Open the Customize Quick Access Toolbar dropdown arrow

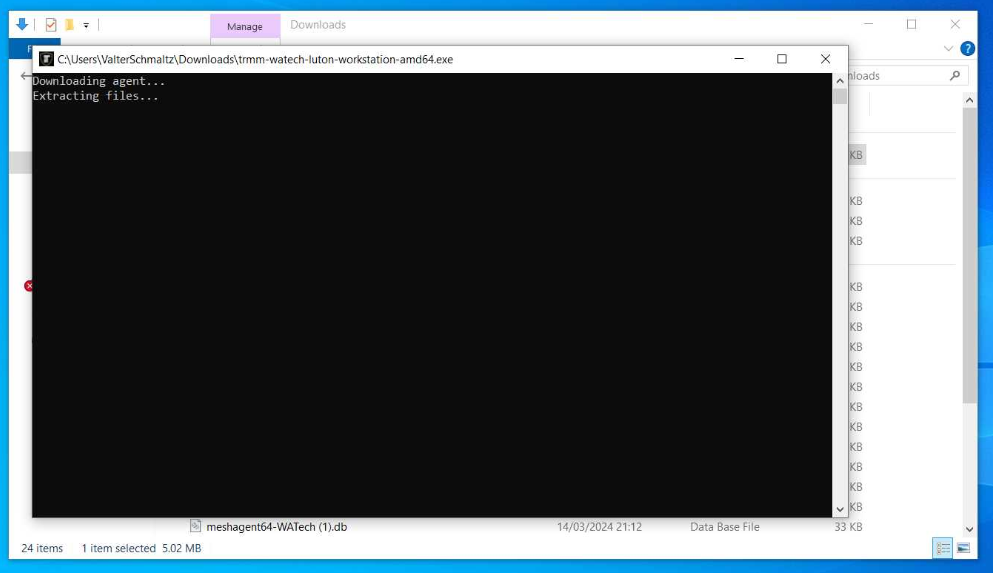(86, 25)
